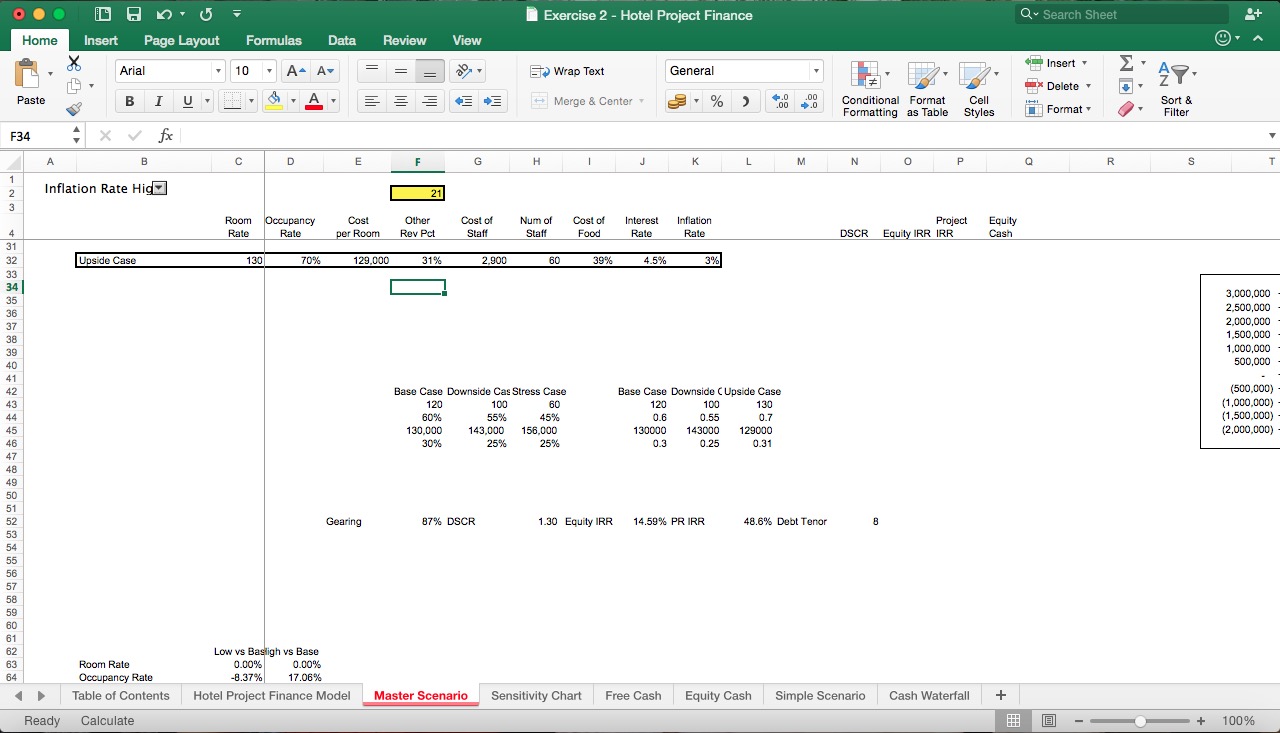The image size is (1280, 733).
Task: Toggle underline on selected cell
Action: click(x=188, y=100)
